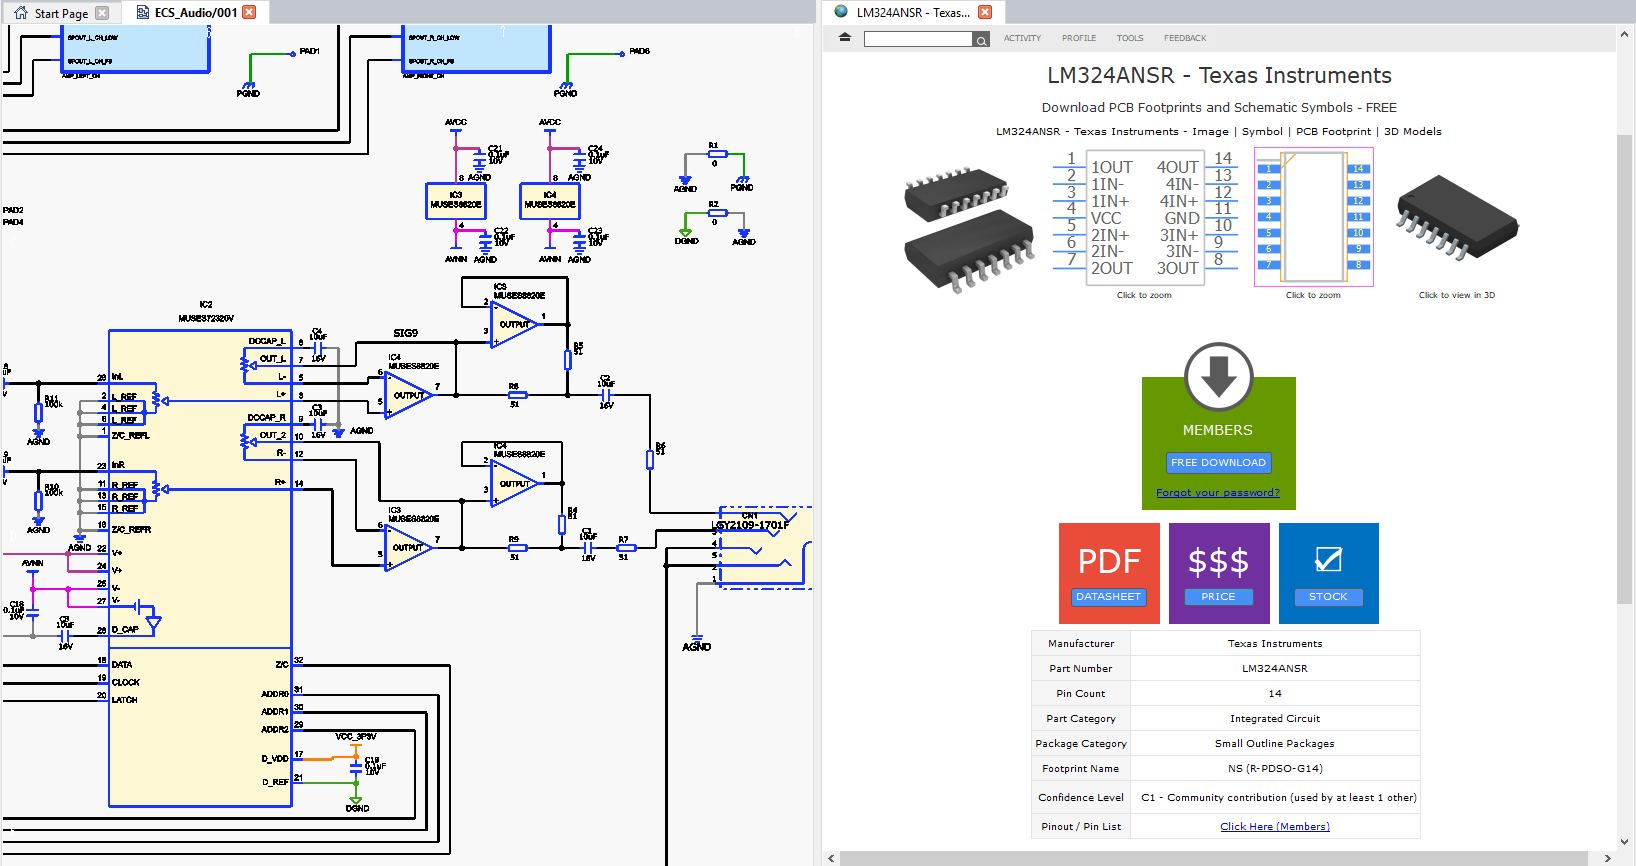Close the ECS_Audio/001 tab

(249, 12)
